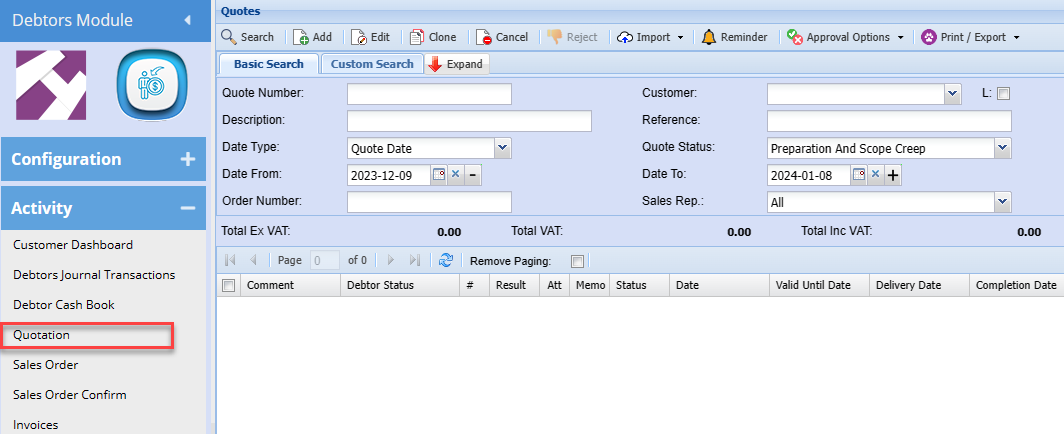
Task: Click the Clone quote icon
Action: (417, 37)
